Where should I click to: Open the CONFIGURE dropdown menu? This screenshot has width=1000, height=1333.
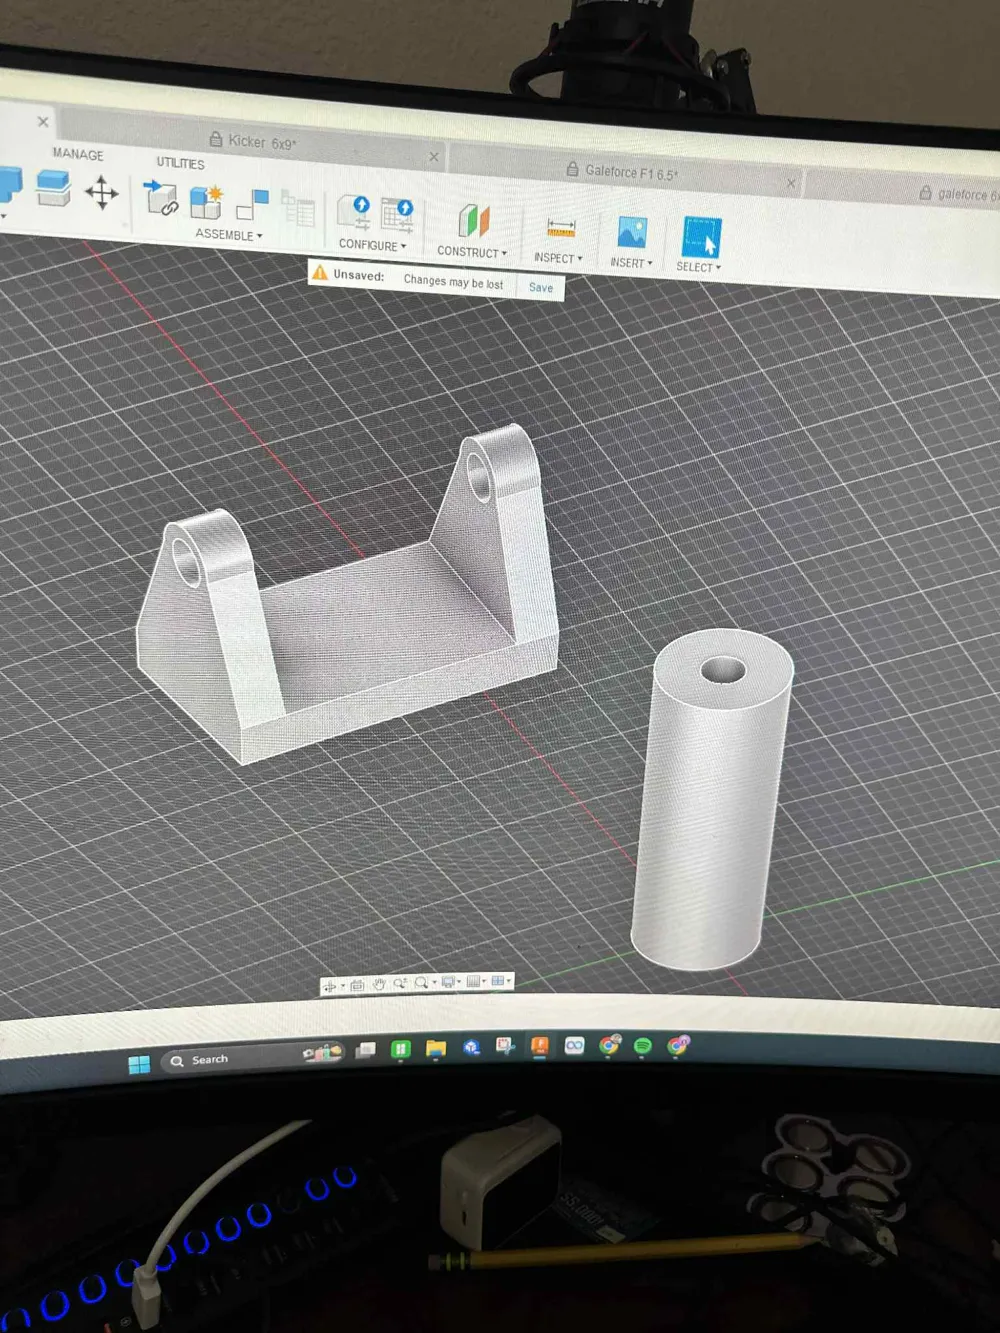click(372, 245)
